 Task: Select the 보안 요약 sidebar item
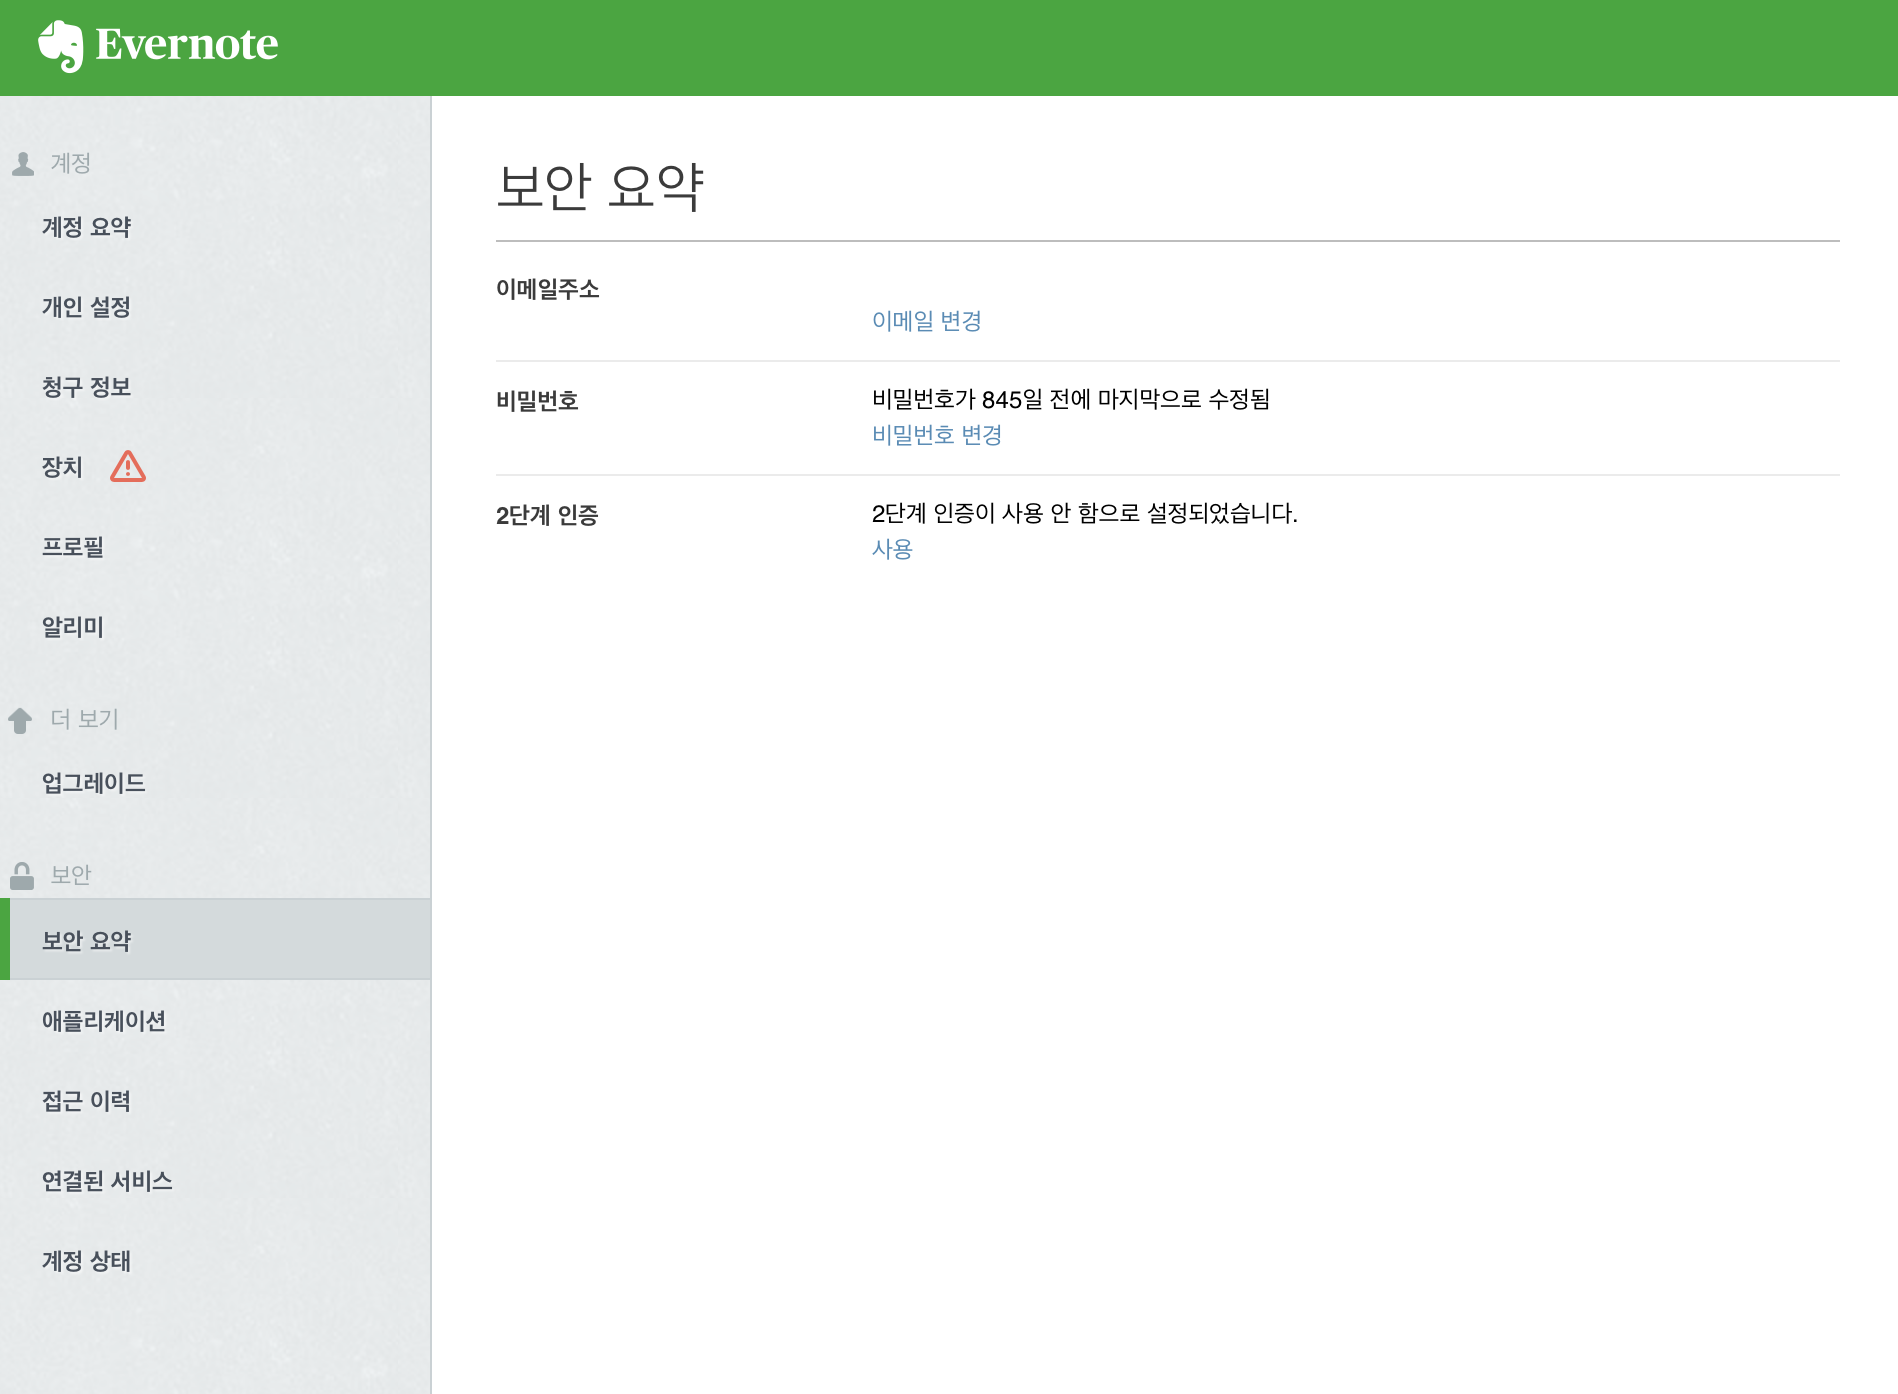[216, 940]
